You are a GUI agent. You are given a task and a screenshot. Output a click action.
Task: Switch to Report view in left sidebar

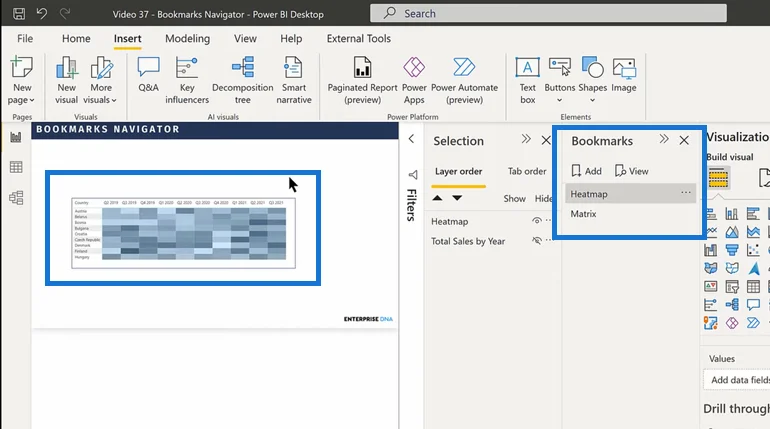pyautogui.click(x=16, y=137)
